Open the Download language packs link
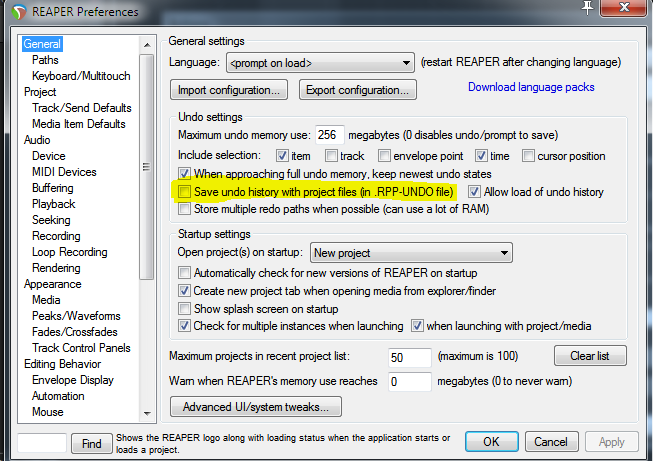Image resolution: width=653 pixels, height=461 pixels. pos(531,87)
